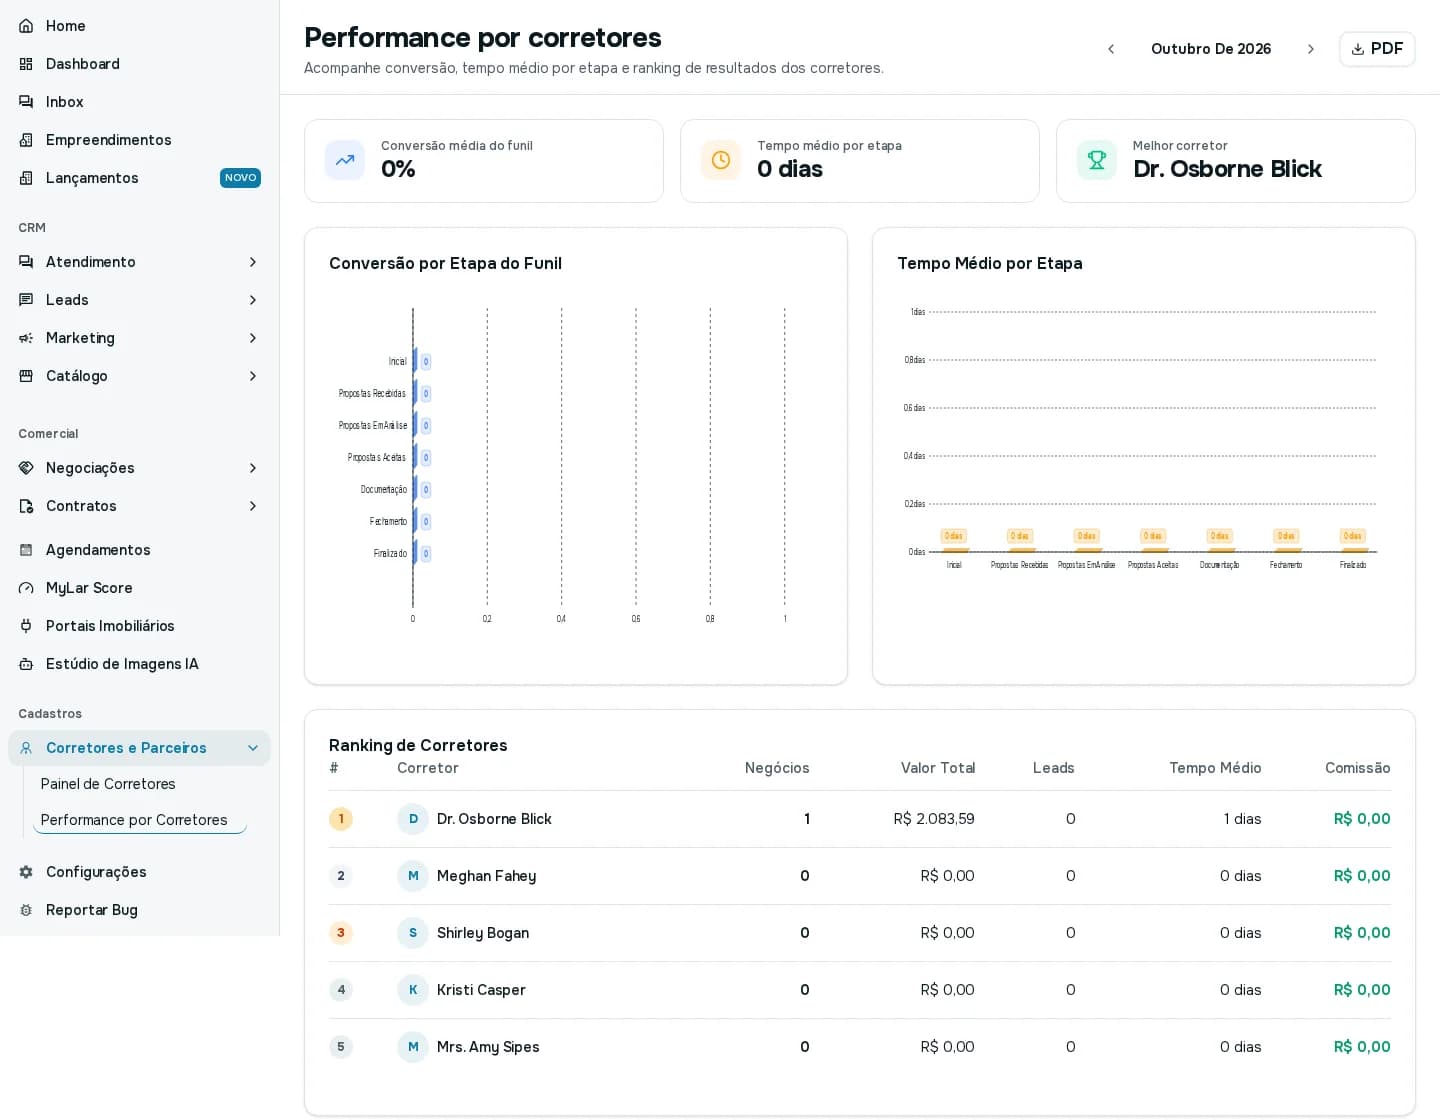1440x1120 pixels.
Task: Click the D avatar of Dr. Osborne Blick
Action: 413,819
